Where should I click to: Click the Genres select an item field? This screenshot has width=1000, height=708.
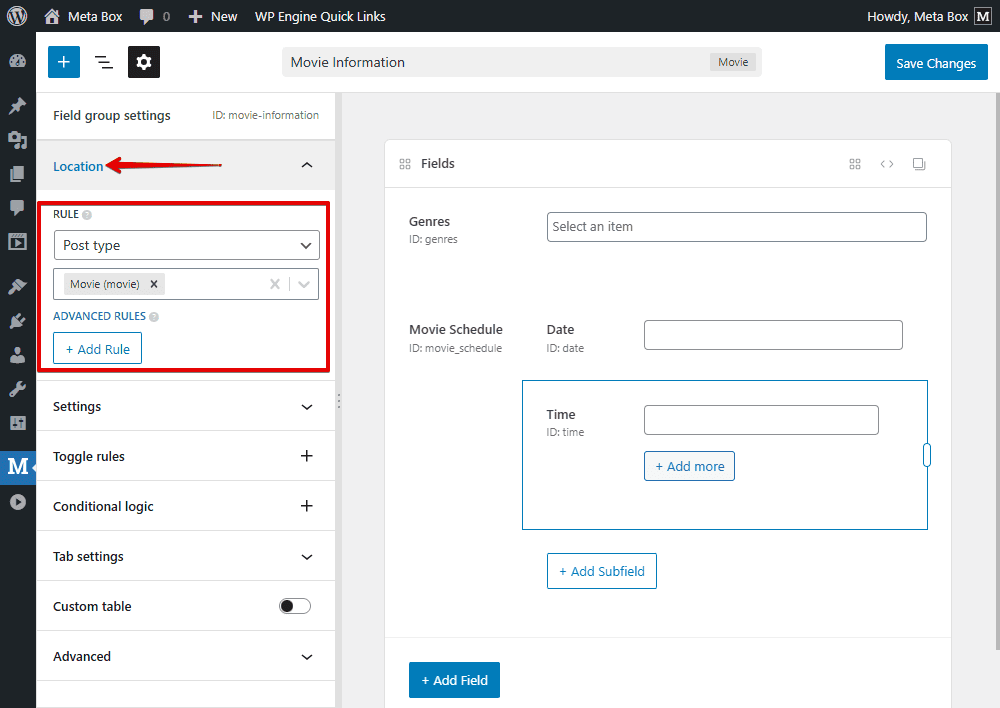point(736,227)
